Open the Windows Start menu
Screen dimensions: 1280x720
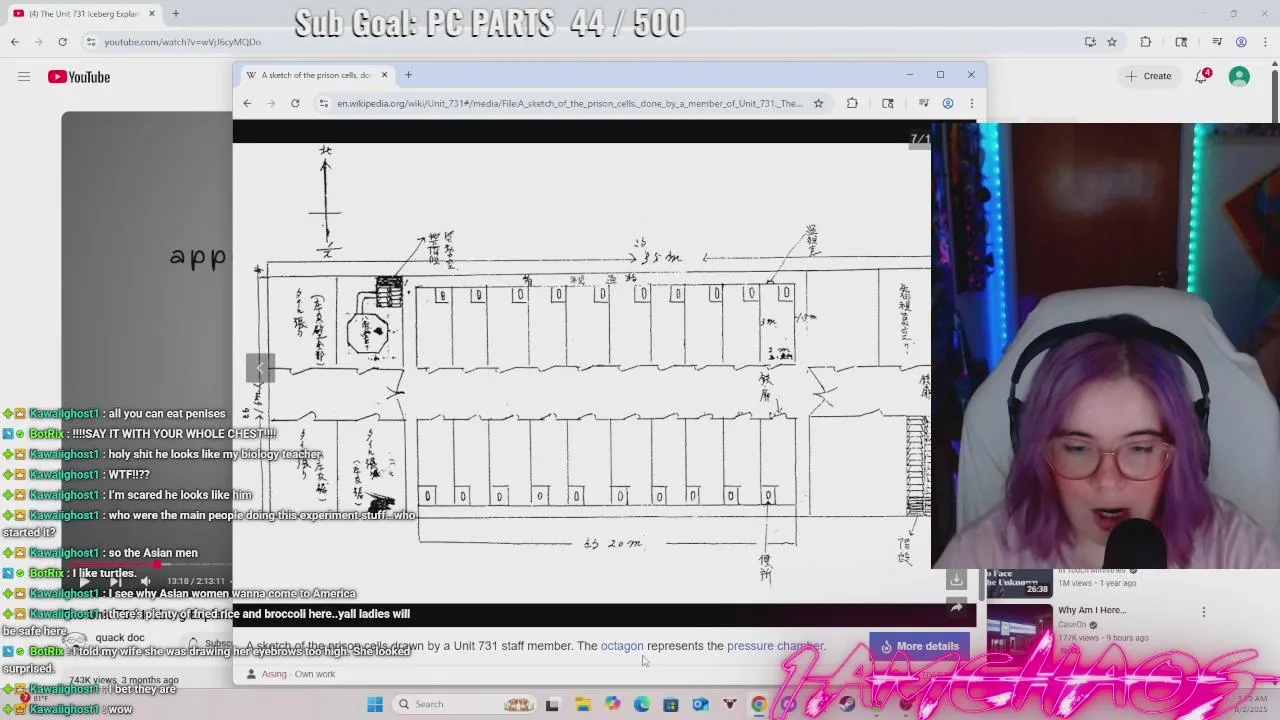[375, 704]
